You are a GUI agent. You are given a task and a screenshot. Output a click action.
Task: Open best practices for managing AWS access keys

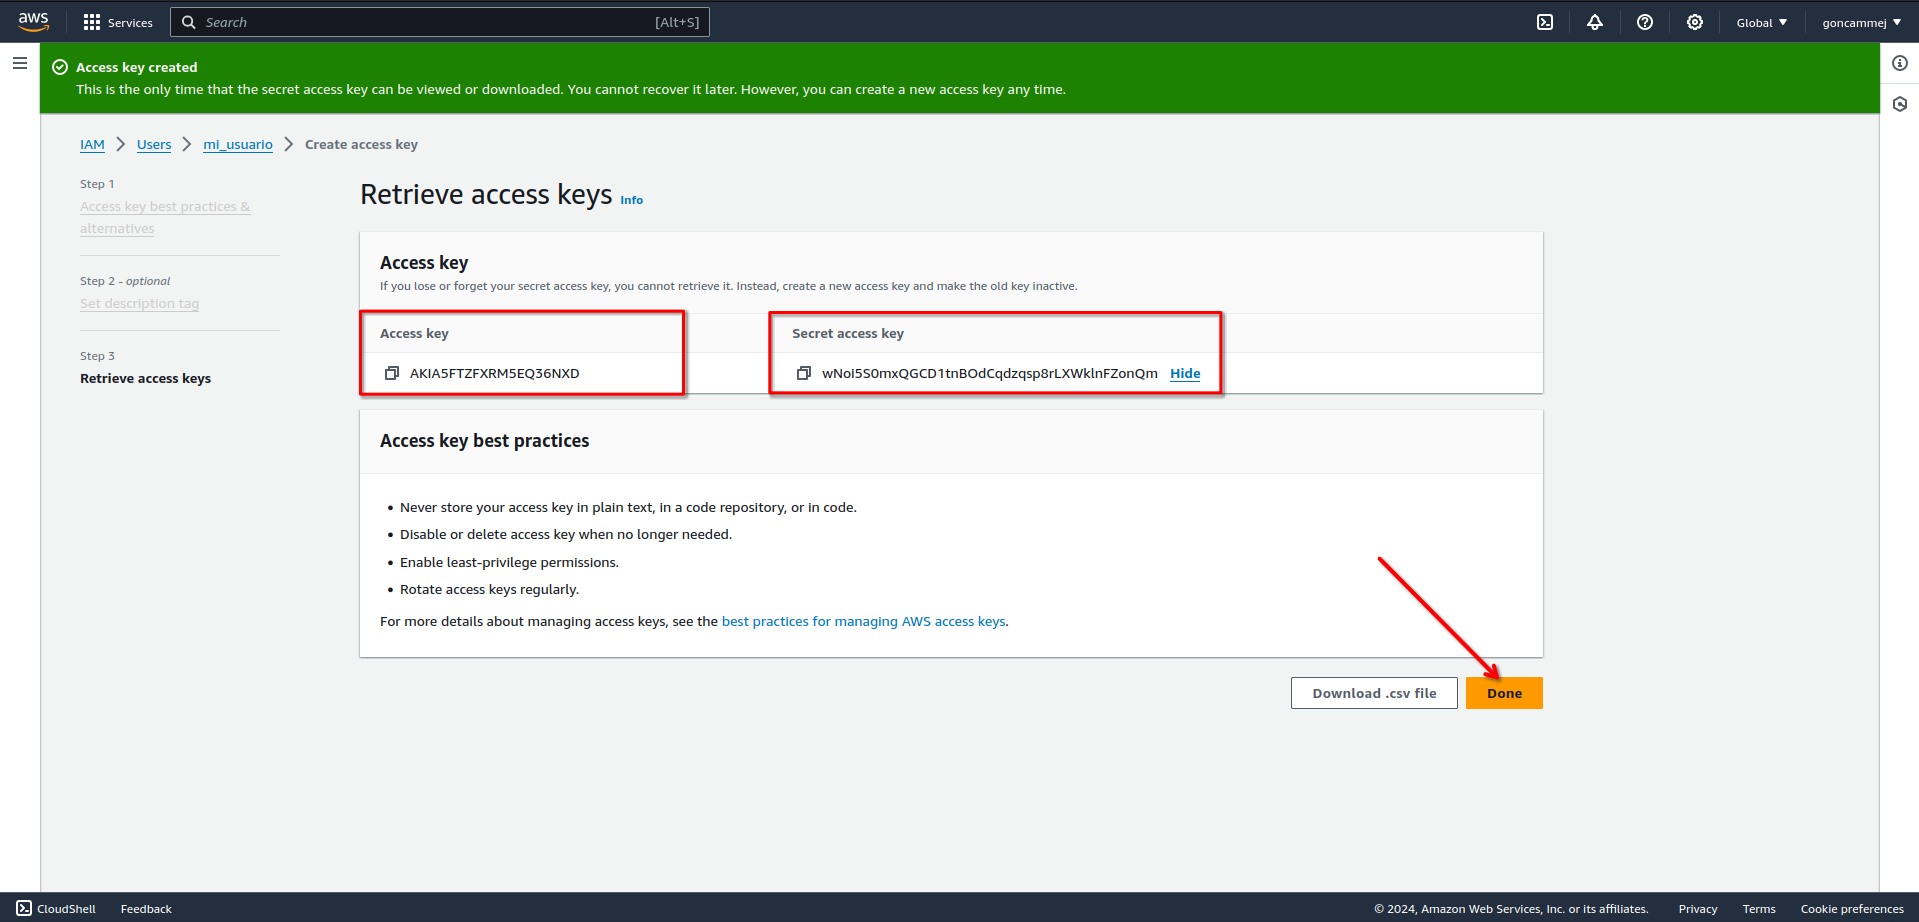tap(864, 621)
